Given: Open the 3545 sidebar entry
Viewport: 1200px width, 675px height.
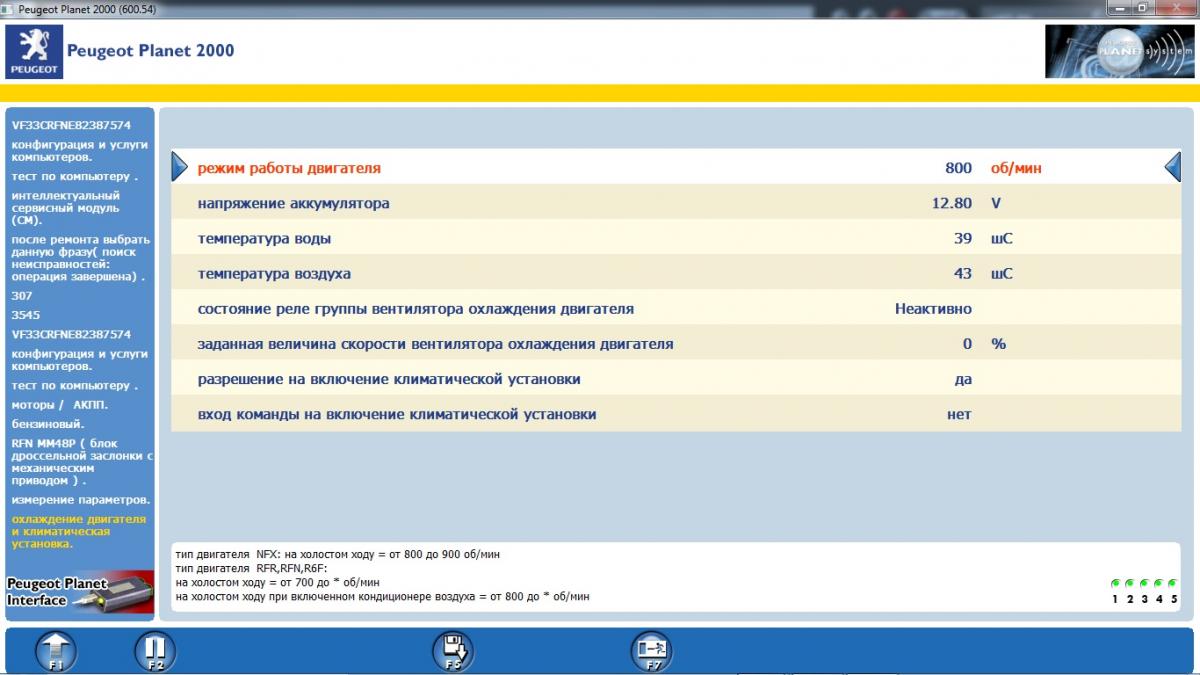Looking at the screenshot, I should pyautogui.click(x=26, y=315).
